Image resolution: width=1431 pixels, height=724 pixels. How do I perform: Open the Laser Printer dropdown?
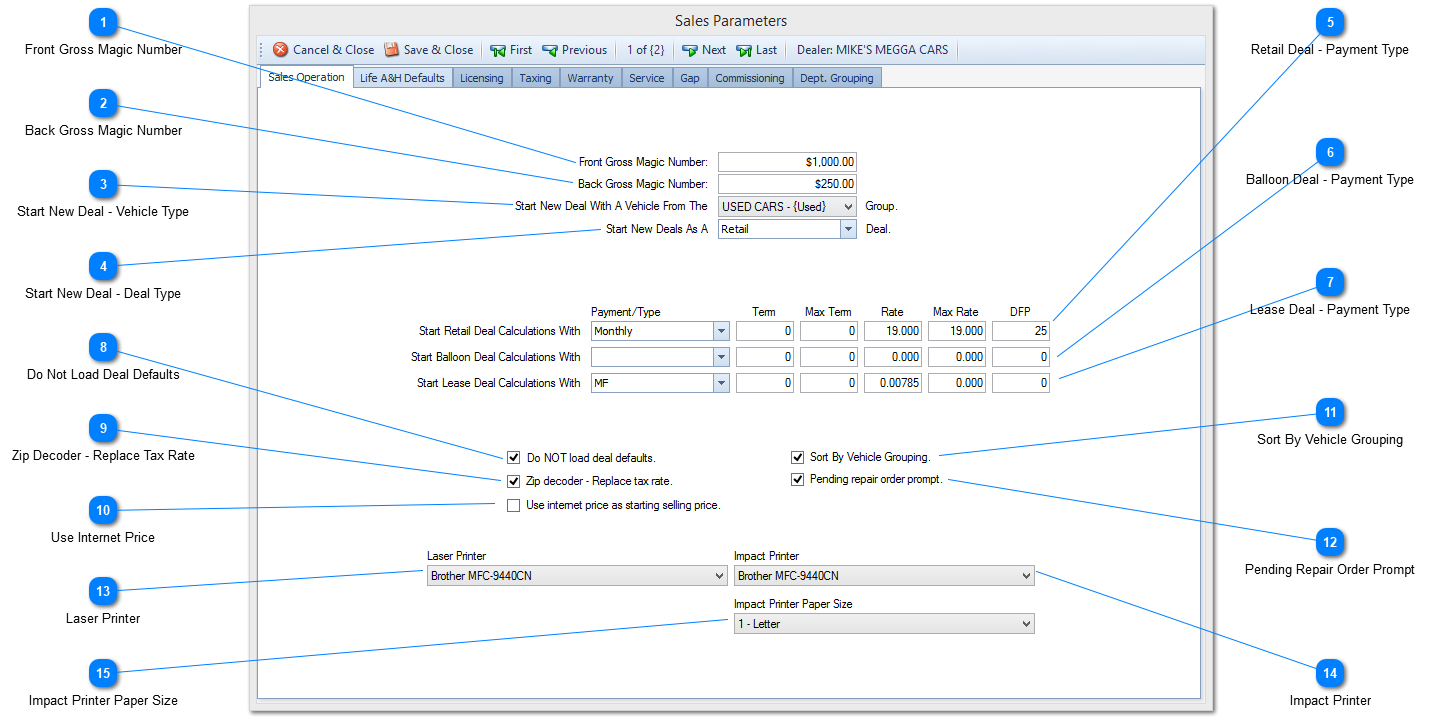coord(577,576)
